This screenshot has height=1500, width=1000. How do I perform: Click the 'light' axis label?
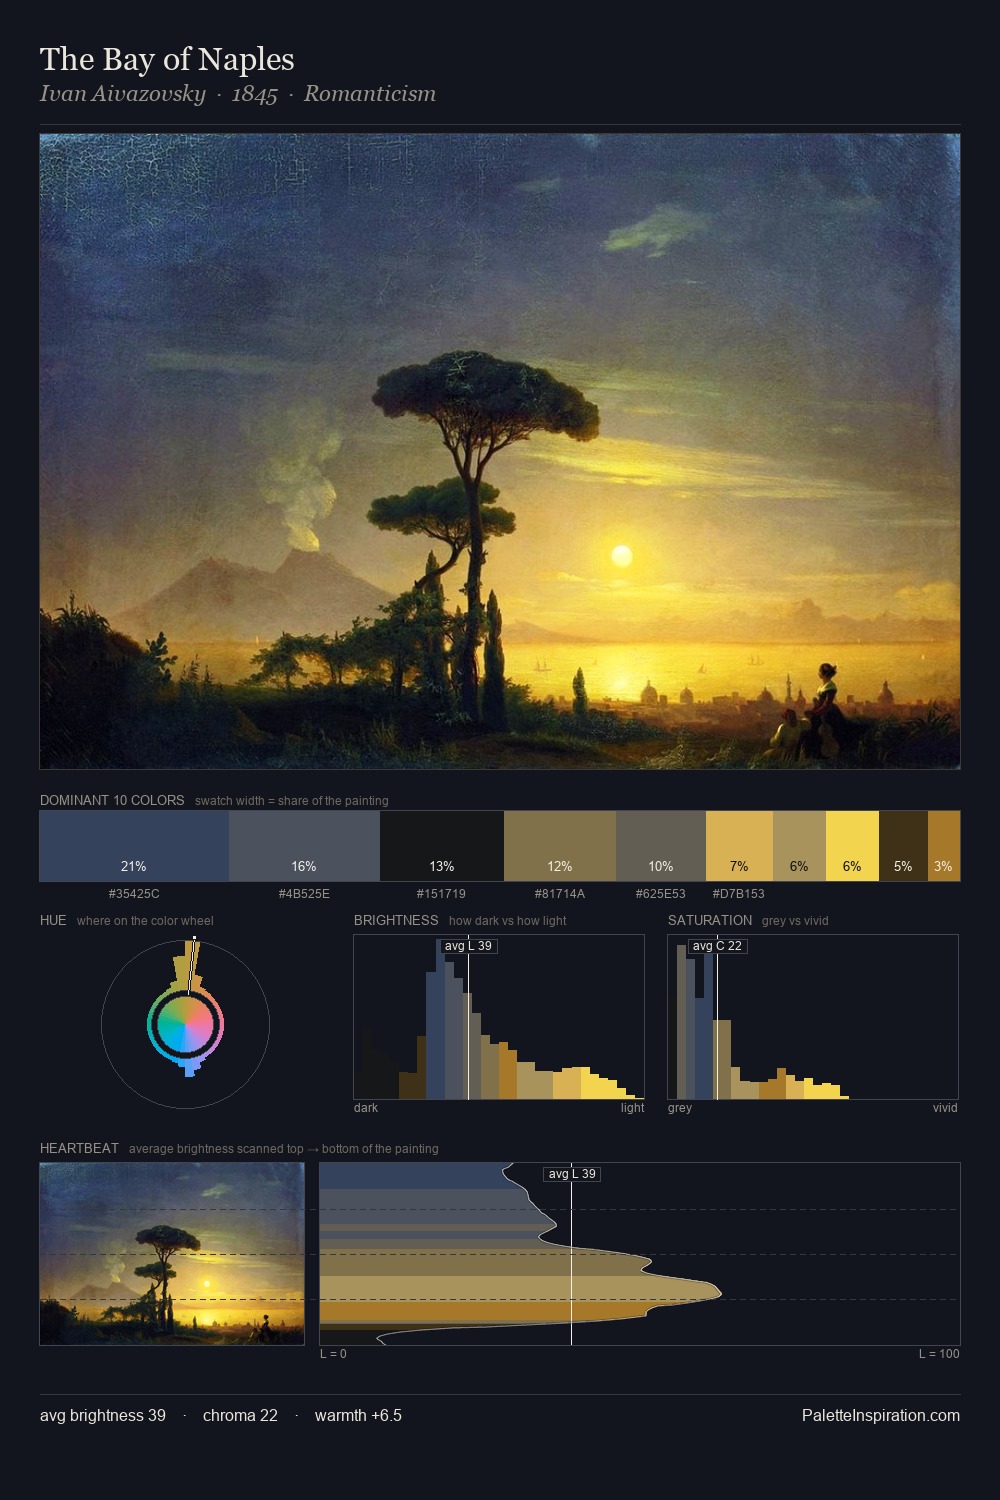pyautogui.click(x=632, y=1108)
